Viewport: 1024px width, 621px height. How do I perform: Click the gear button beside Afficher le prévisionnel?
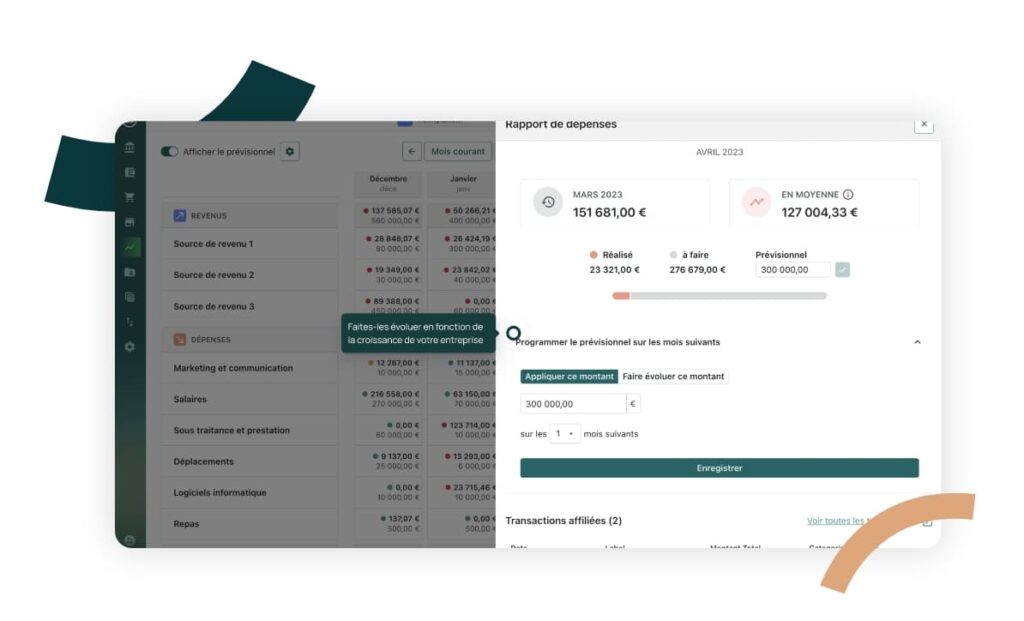(290, 151)
